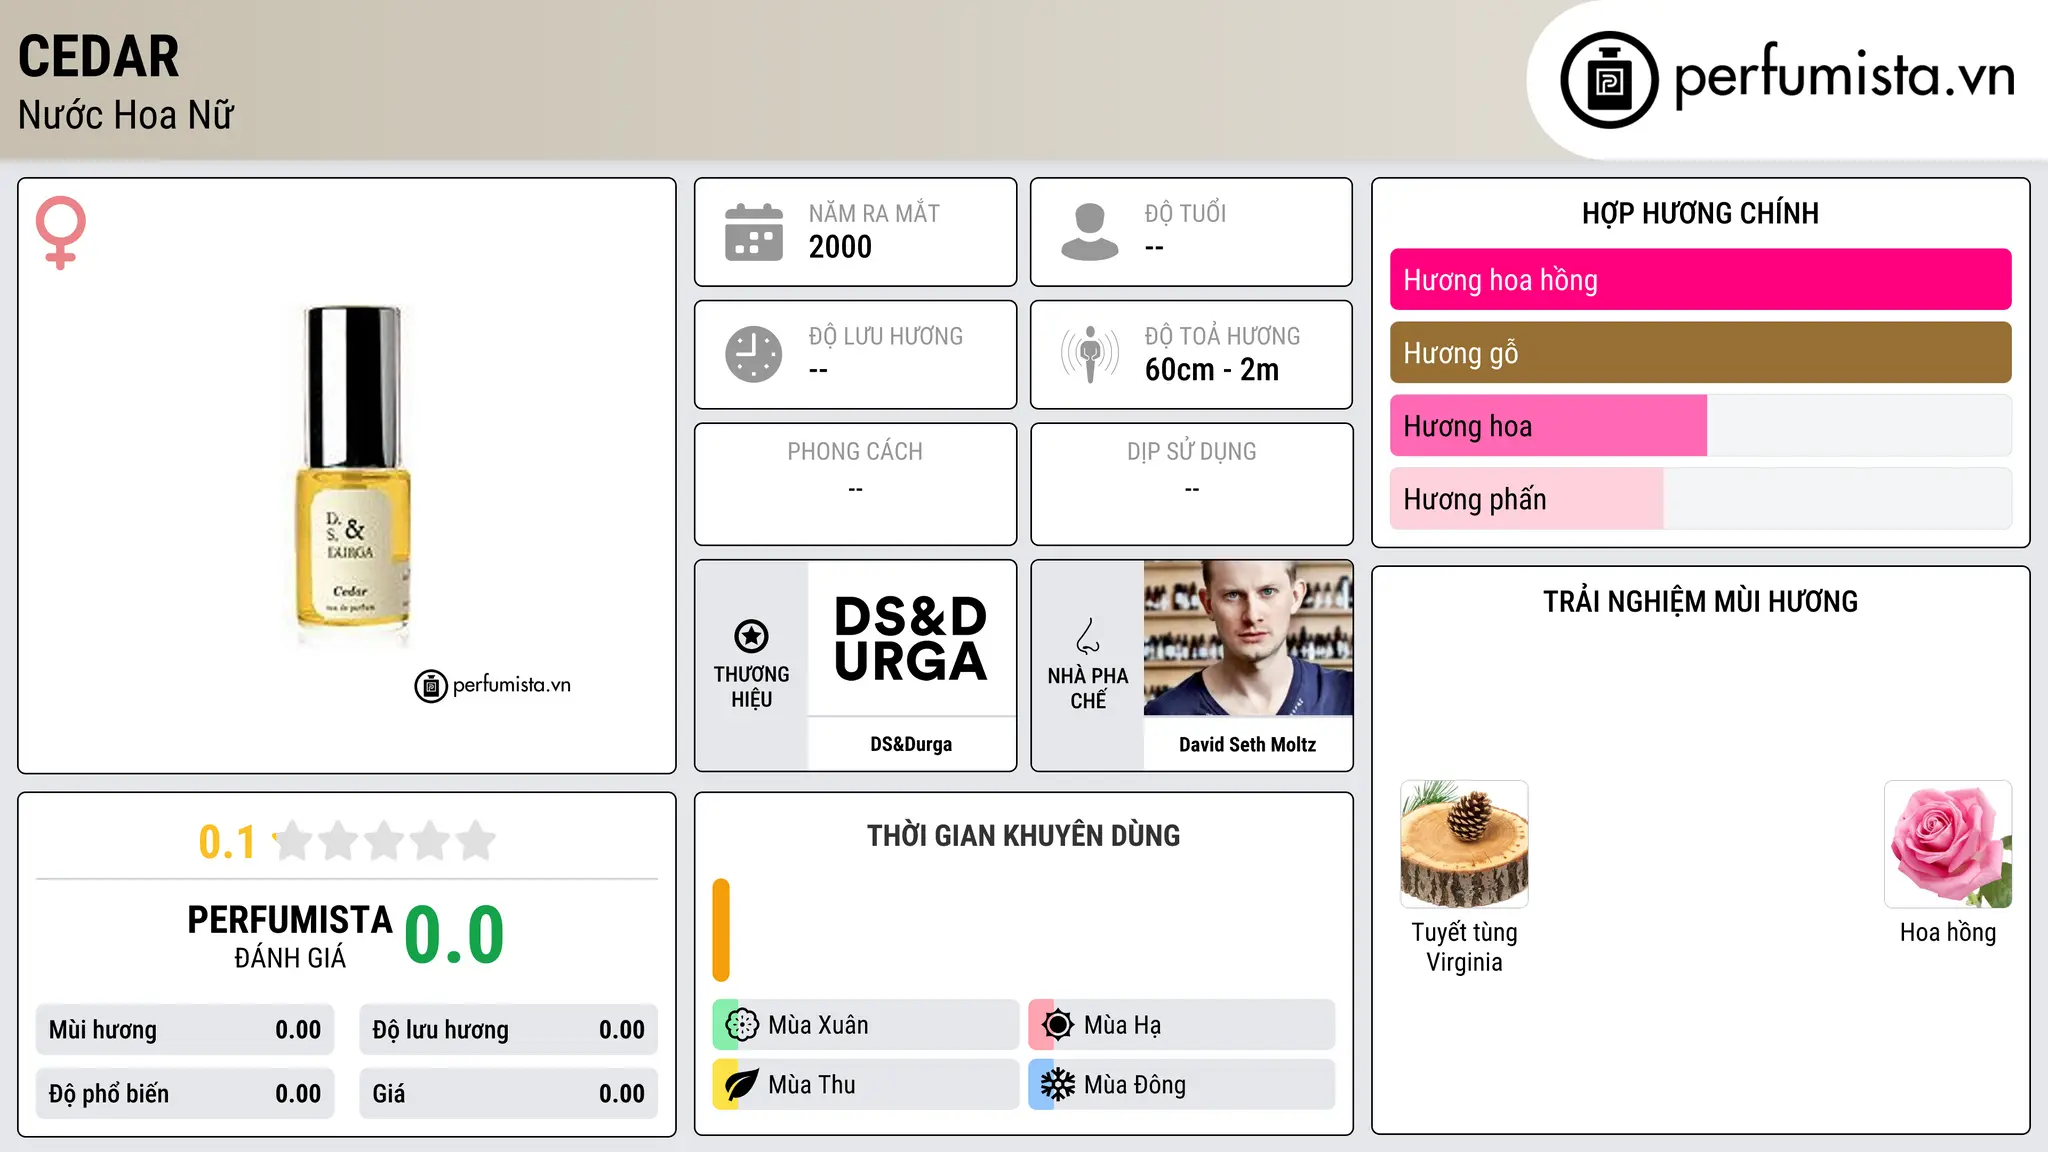Click the release year value 2000
This screenshot has width=2048, height=1152.
840,247
